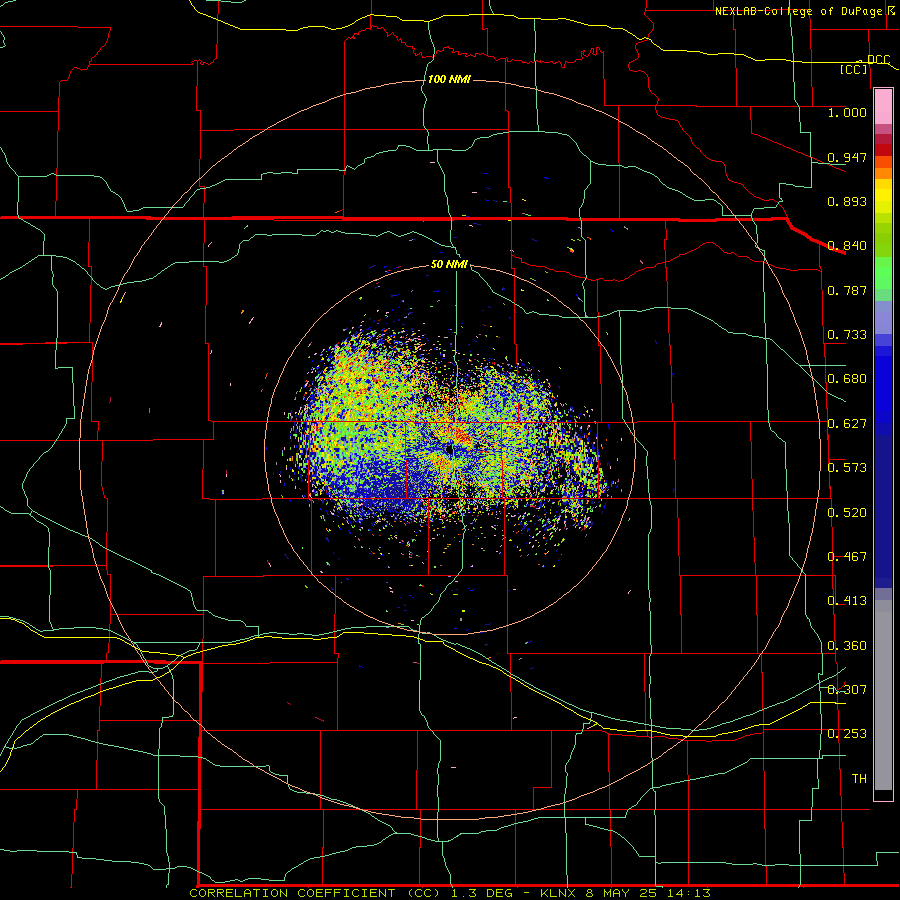Click the 0.573 scale value

coord(847,468)
